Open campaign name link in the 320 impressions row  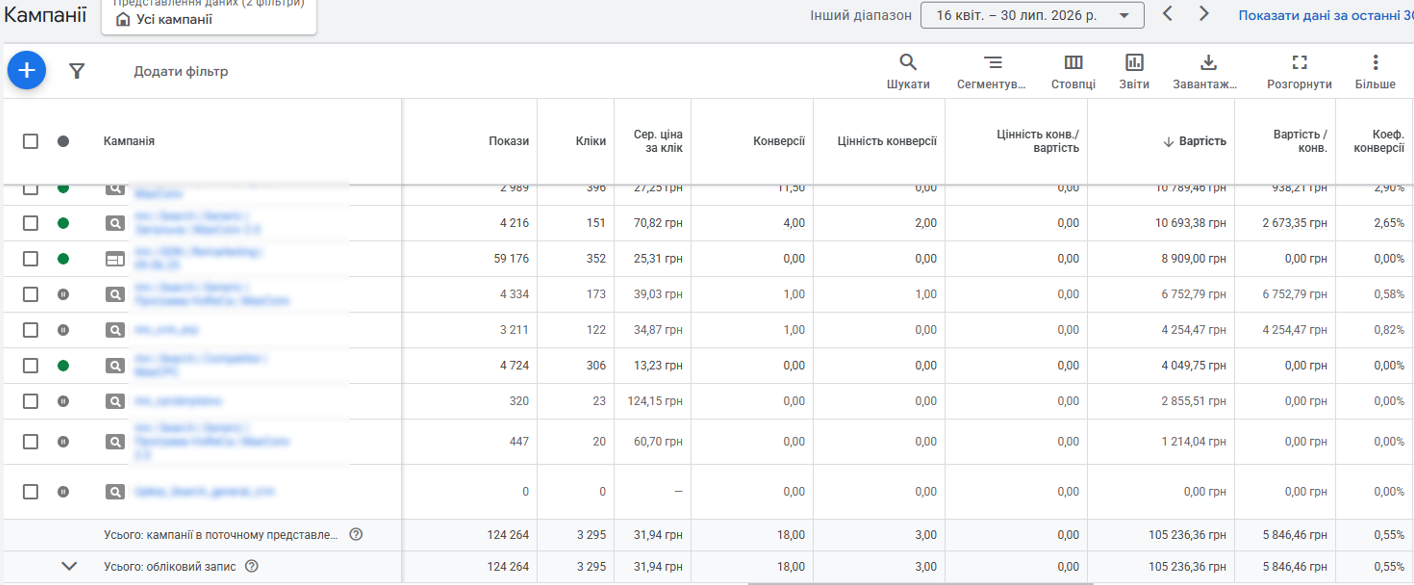pyautogui.click(x=178, y=401)
